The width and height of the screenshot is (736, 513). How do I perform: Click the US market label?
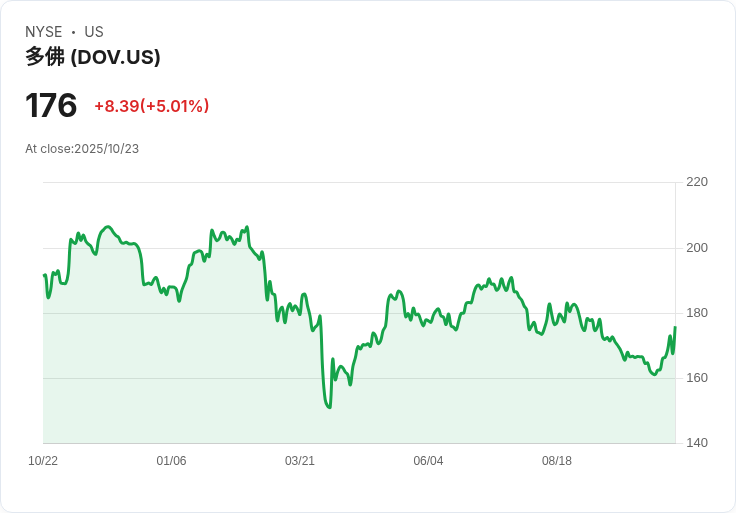coord(94,32)
